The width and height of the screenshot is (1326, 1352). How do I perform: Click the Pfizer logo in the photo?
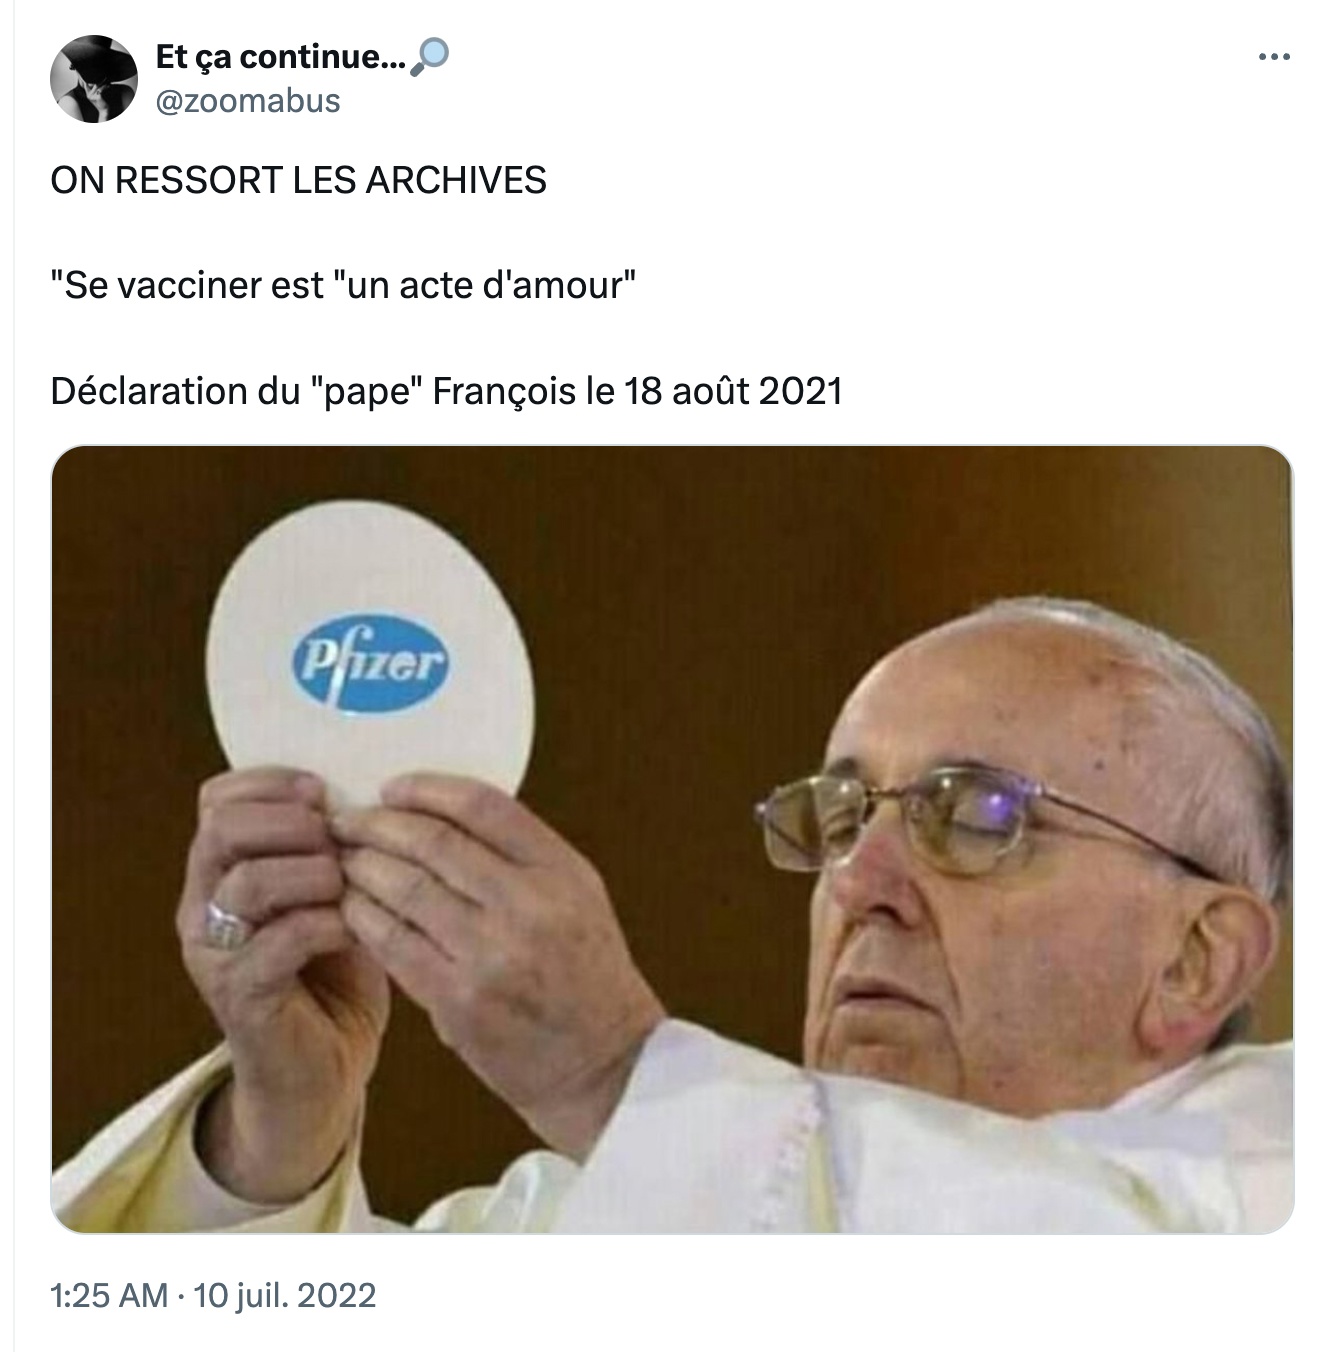pyautogui.click(x=369, y=662)
